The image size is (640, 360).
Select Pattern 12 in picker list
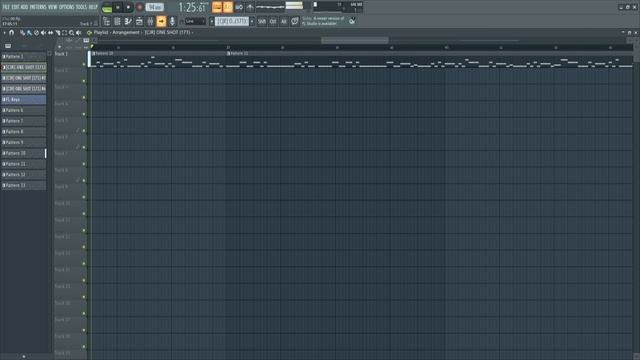pos(24,174)
